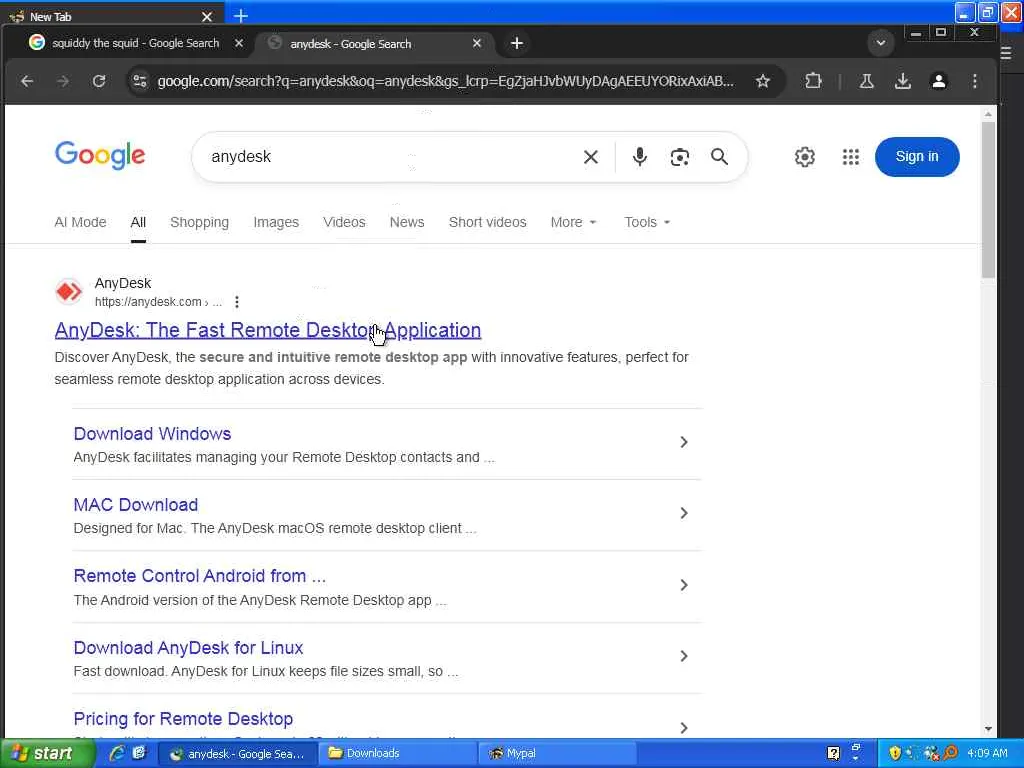Viewport: 1024px width, 768px height.
Task: Submit the search with the magnifier icon
Action: click(x=719, y=157)
